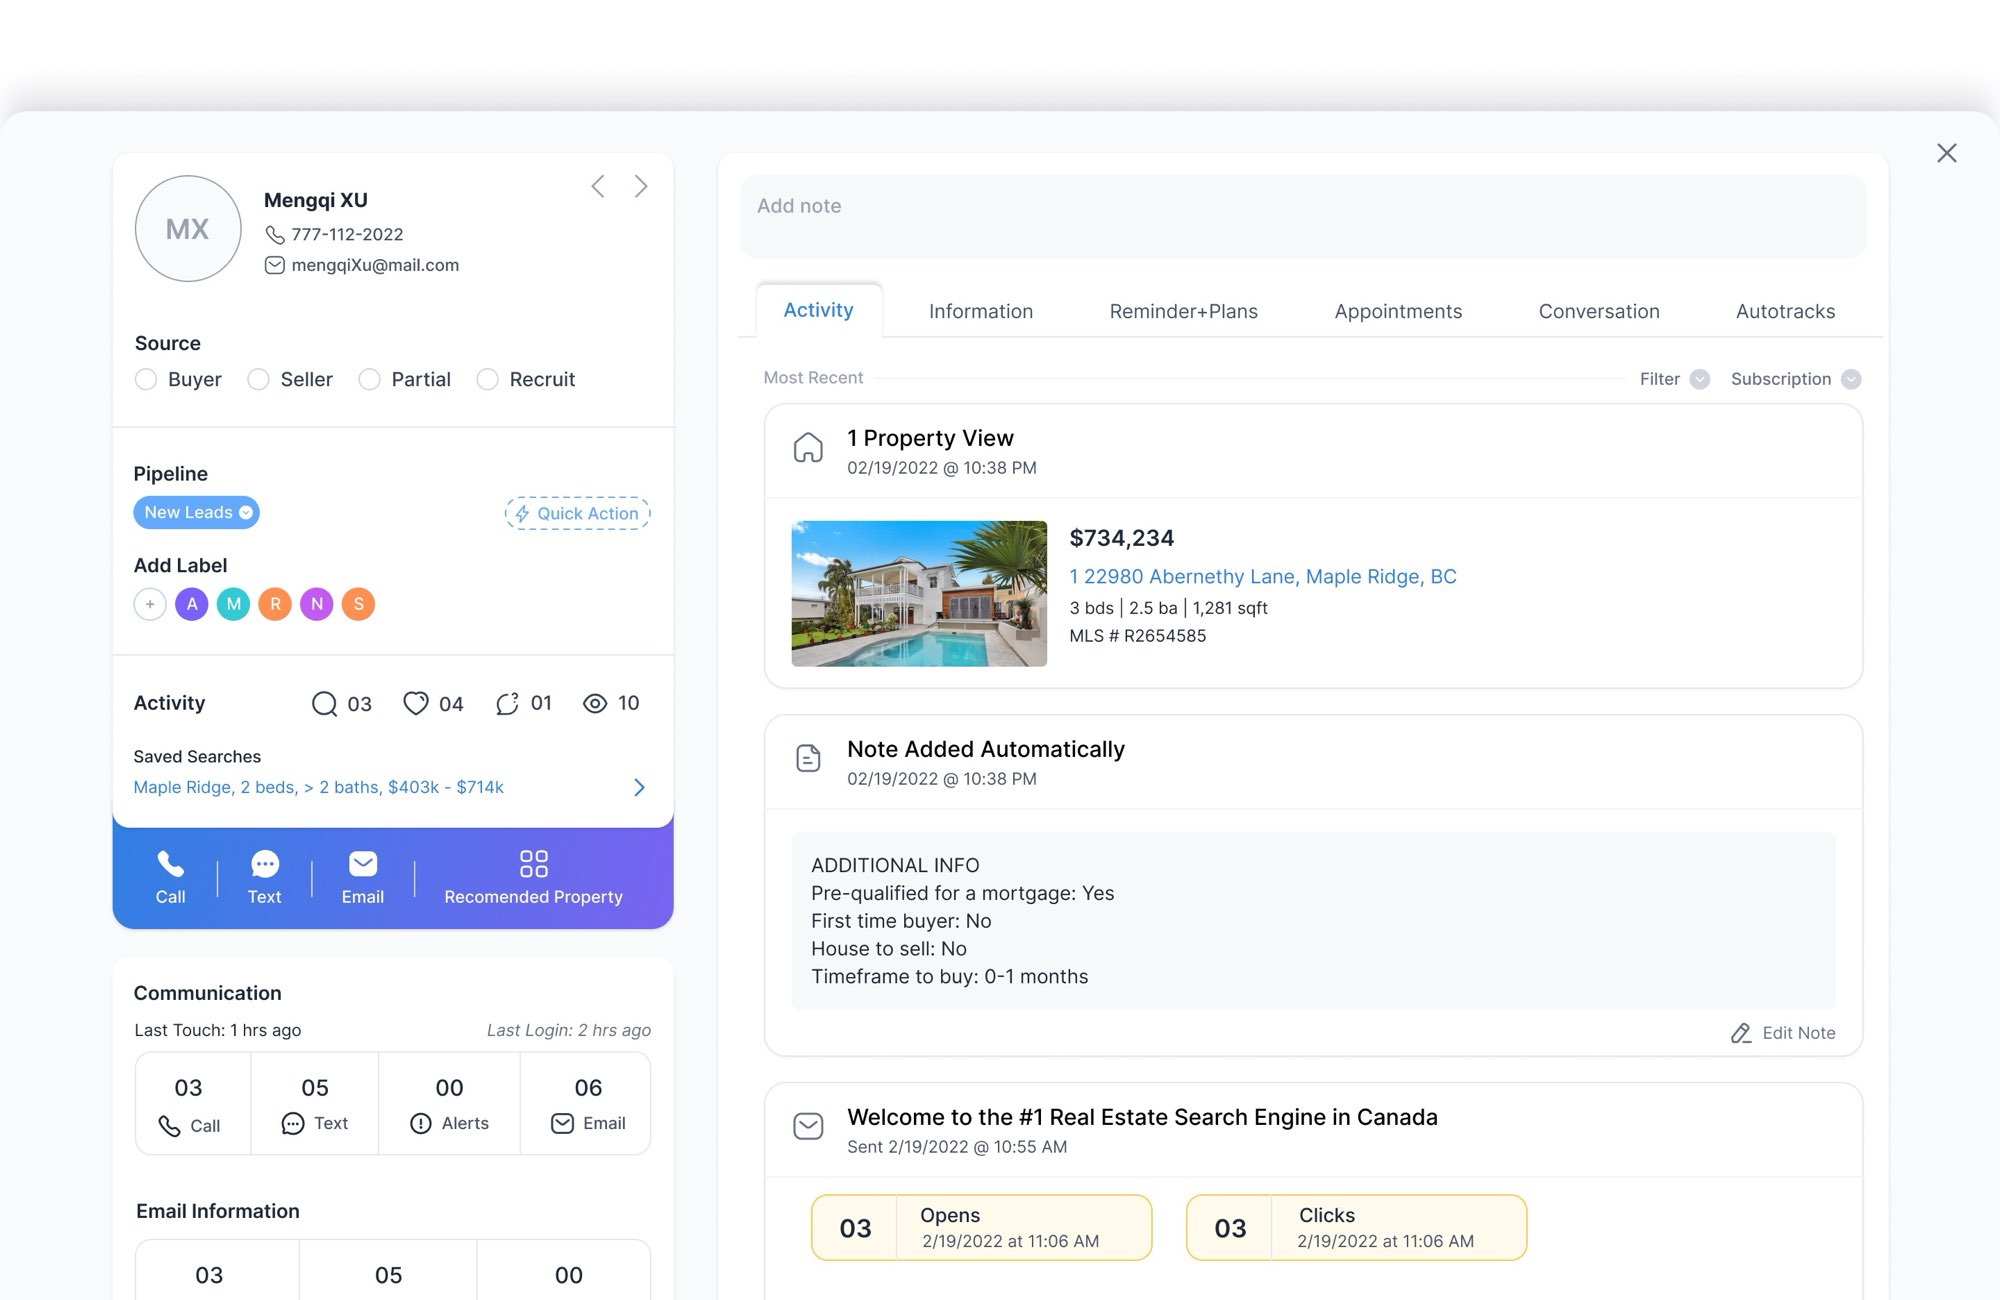The image size is (2000, 1300).
Task: Click the searches magnifier icon showing 03
Action: point(324,704)
